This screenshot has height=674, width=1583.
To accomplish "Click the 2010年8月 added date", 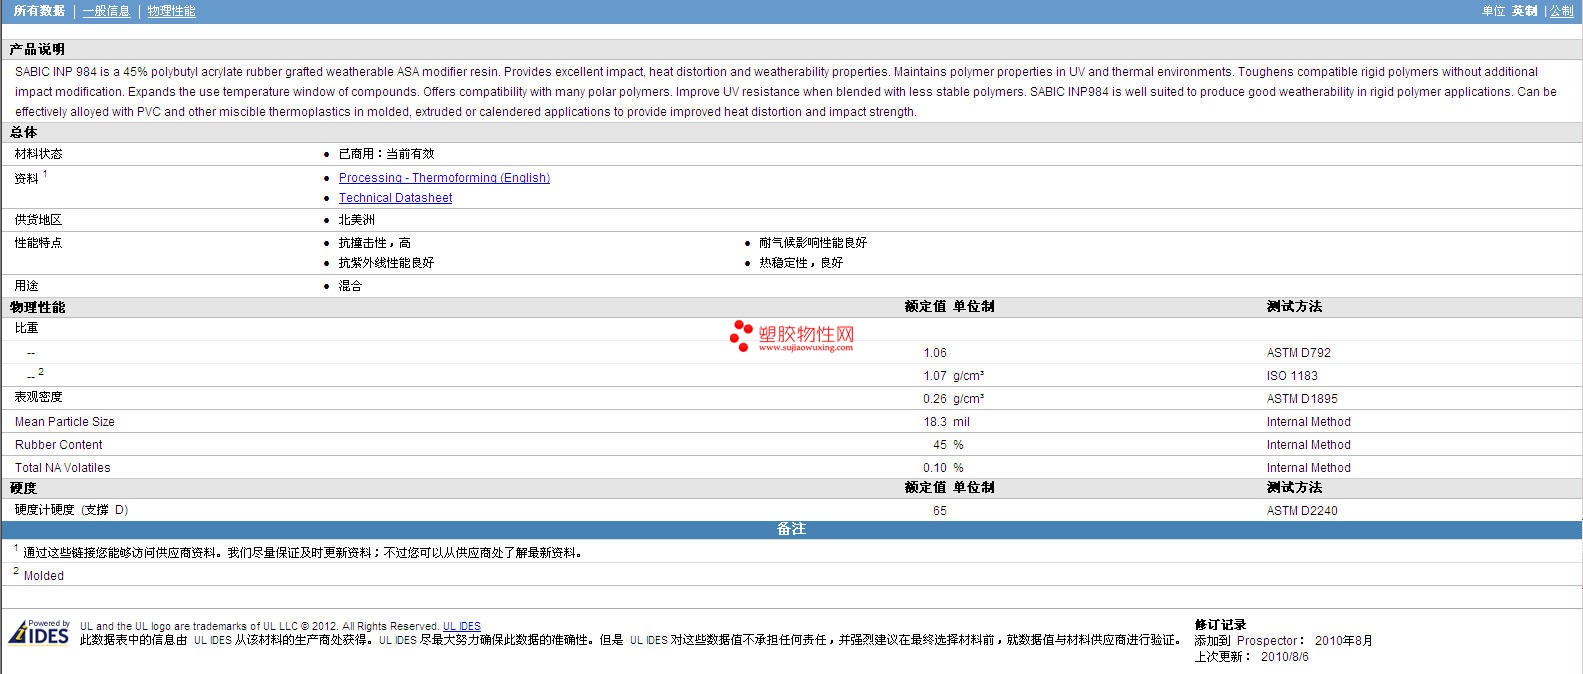I will 1344,641.
